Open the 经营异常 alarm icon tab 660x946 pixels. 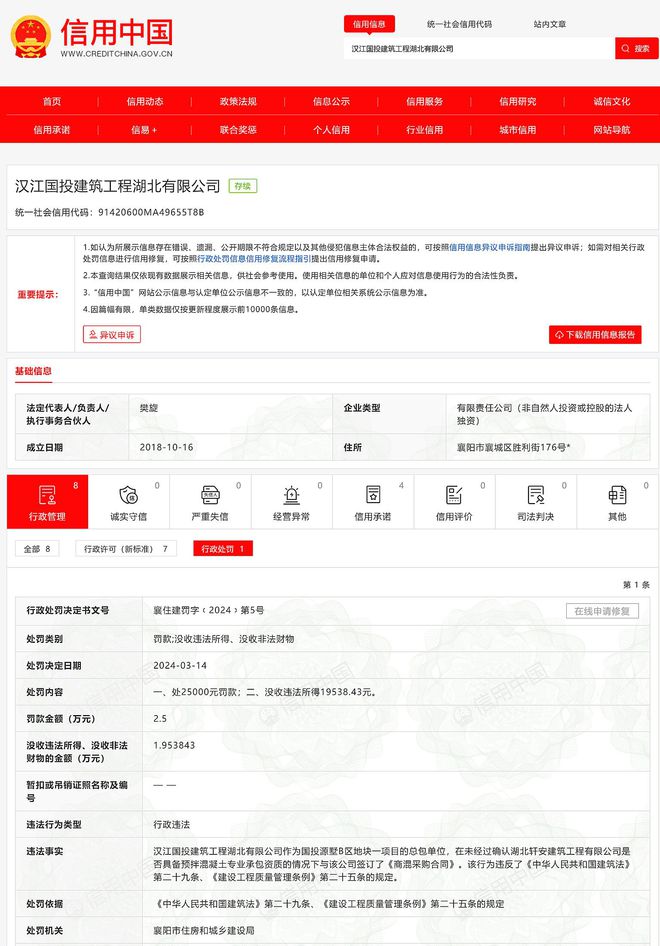click(x=291, y=502)
